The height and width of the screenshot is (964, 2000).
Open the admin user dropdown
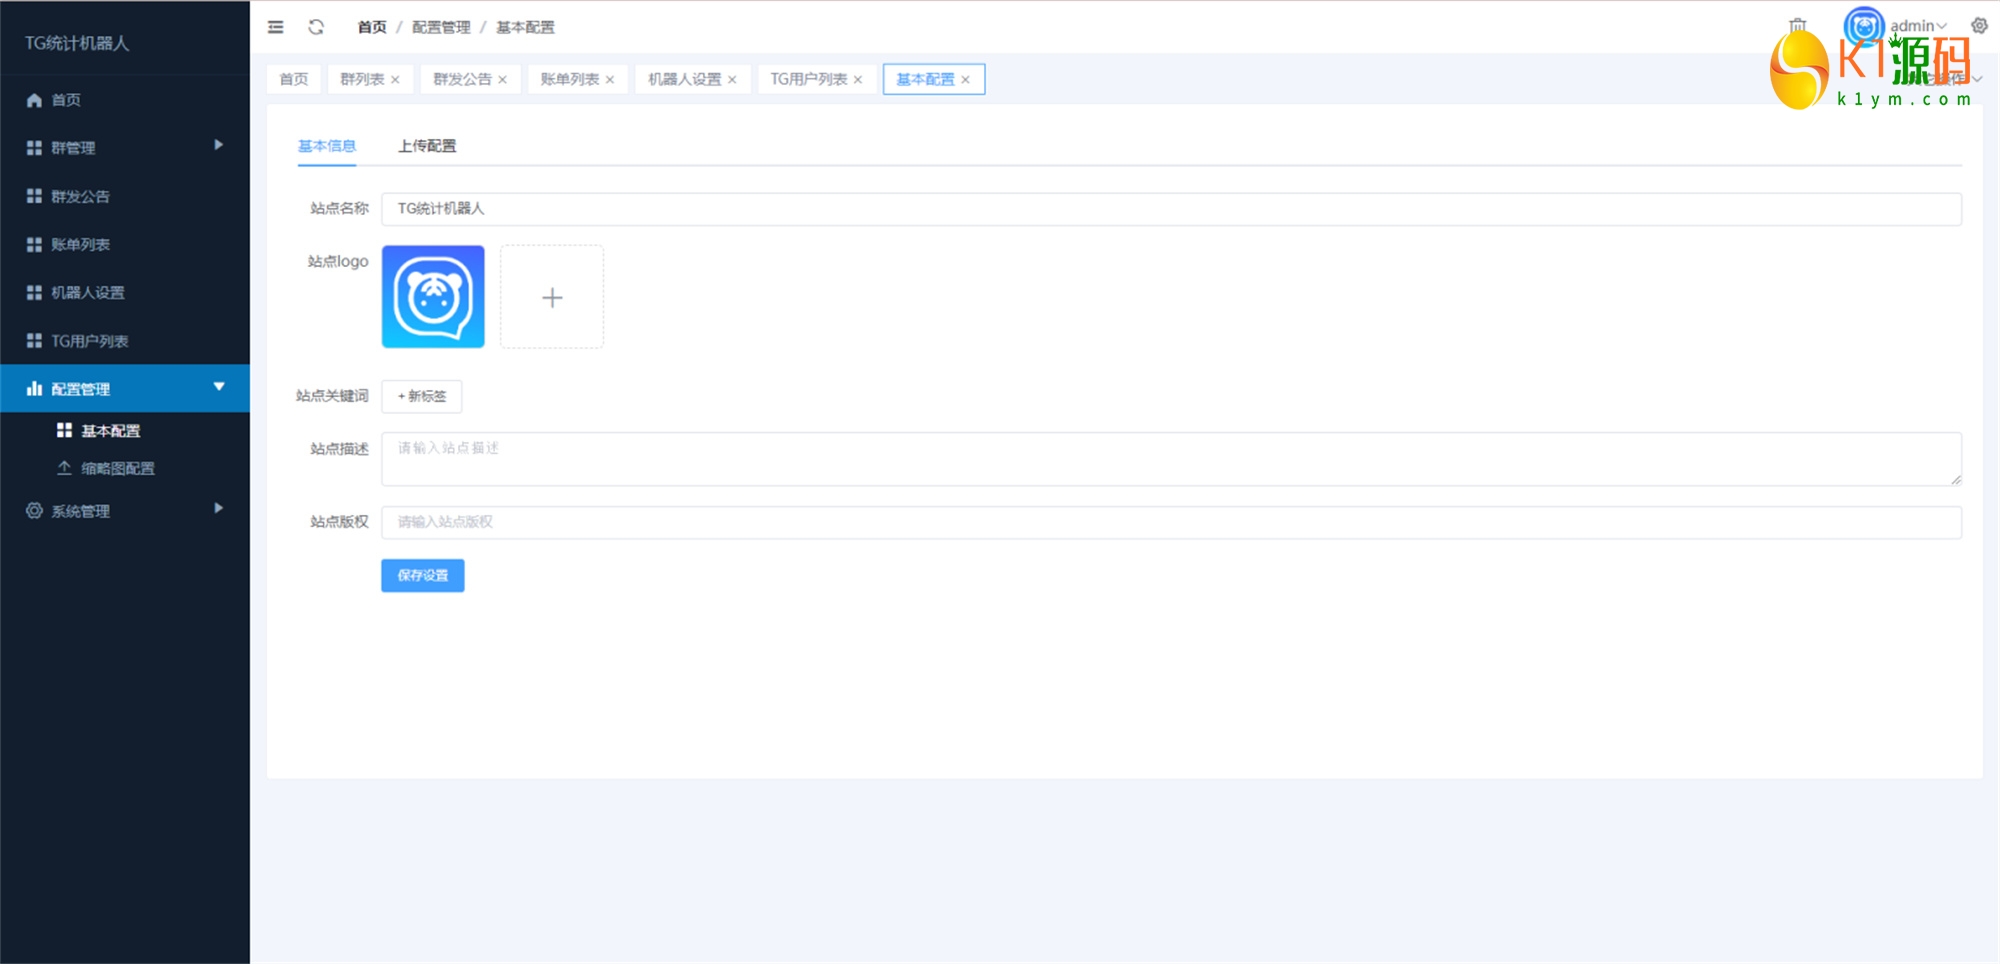1918,26
